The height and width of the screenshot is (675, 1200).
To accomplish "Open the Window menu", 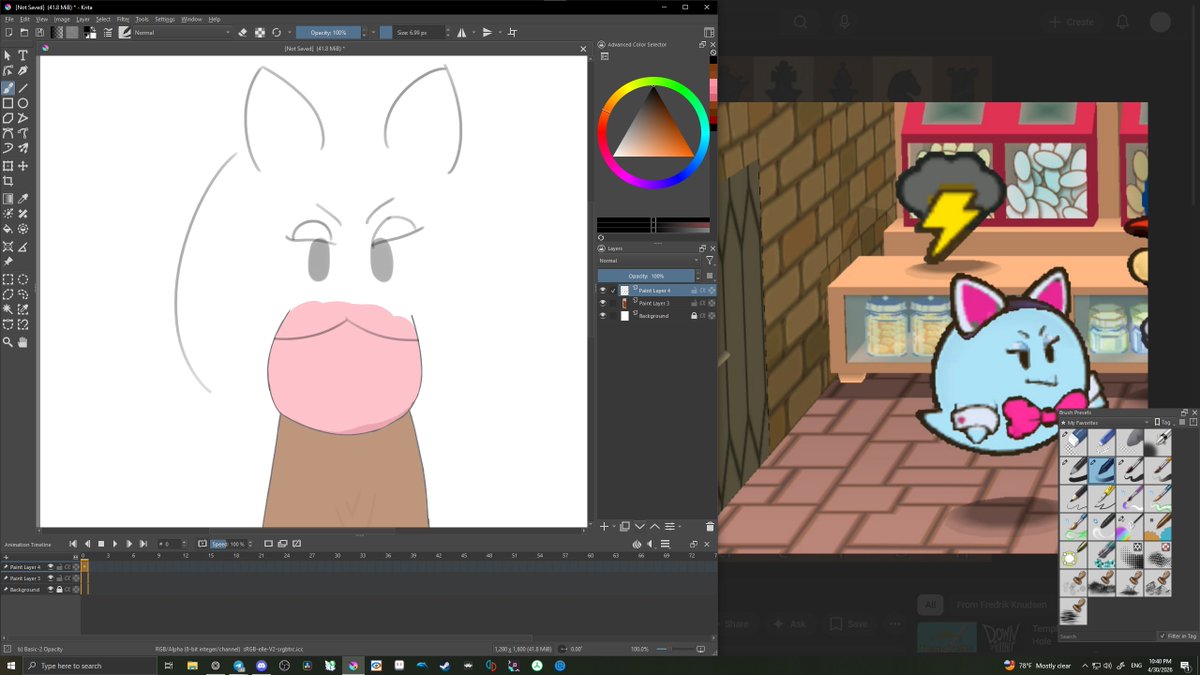I will pyautogui.click(x=191, y=19).
